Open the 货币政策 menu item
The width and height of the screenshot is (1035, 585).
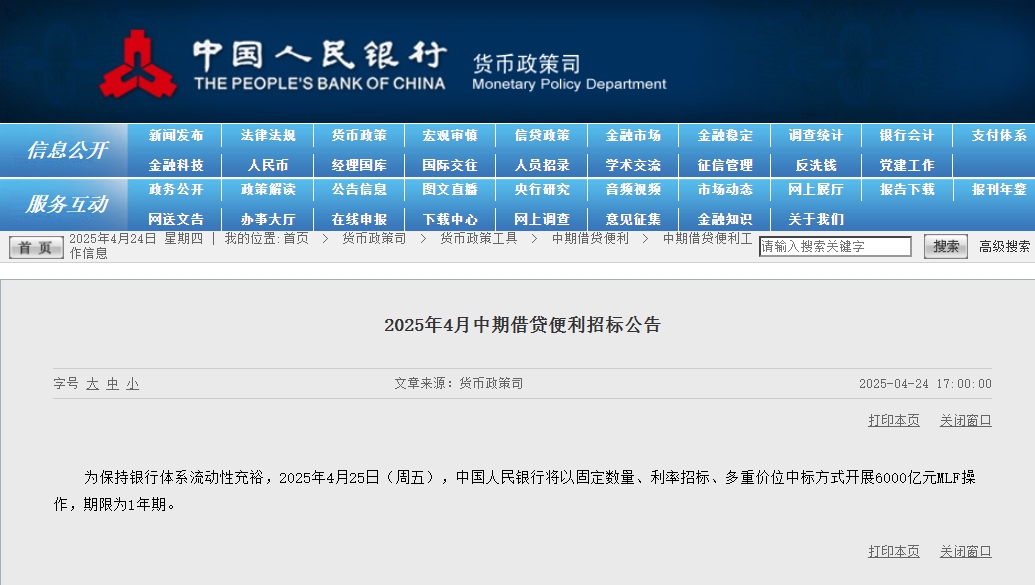(x=359, y=136)
